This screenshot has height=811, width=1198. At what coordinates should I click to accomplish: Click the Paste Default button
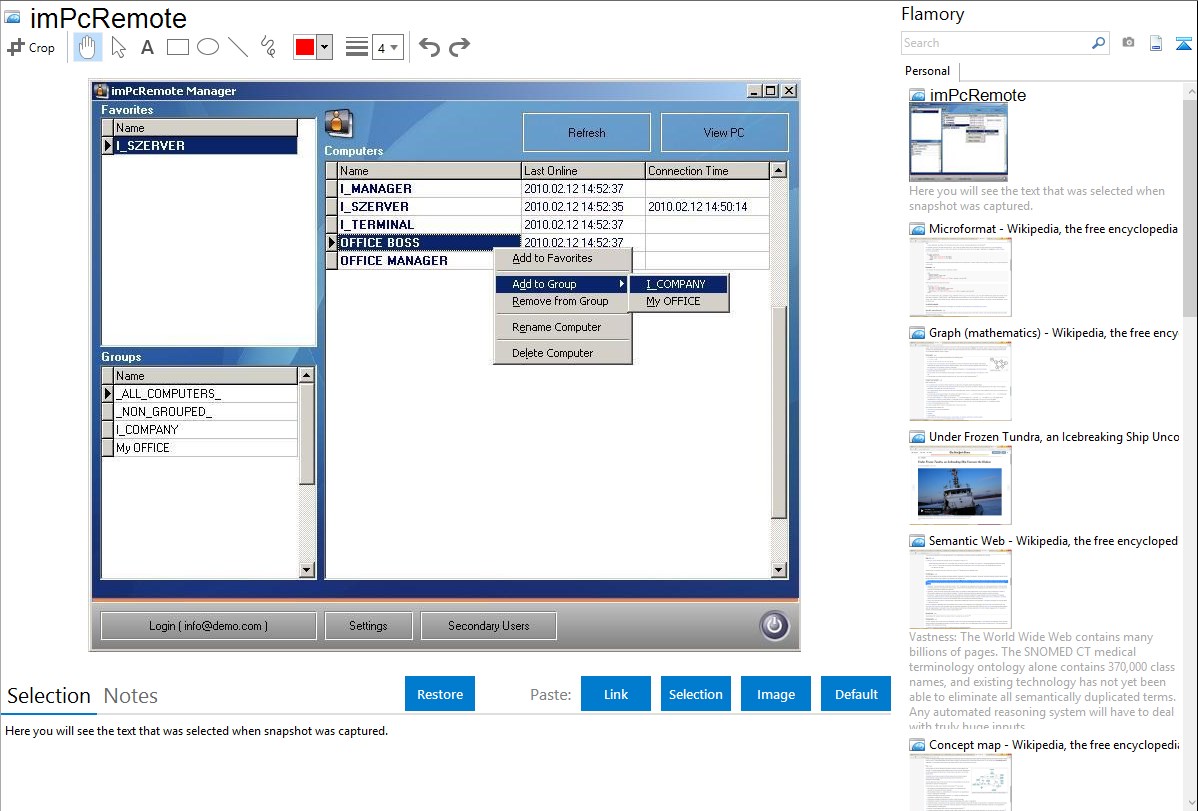pyautogui.click(x=856, y=694)
